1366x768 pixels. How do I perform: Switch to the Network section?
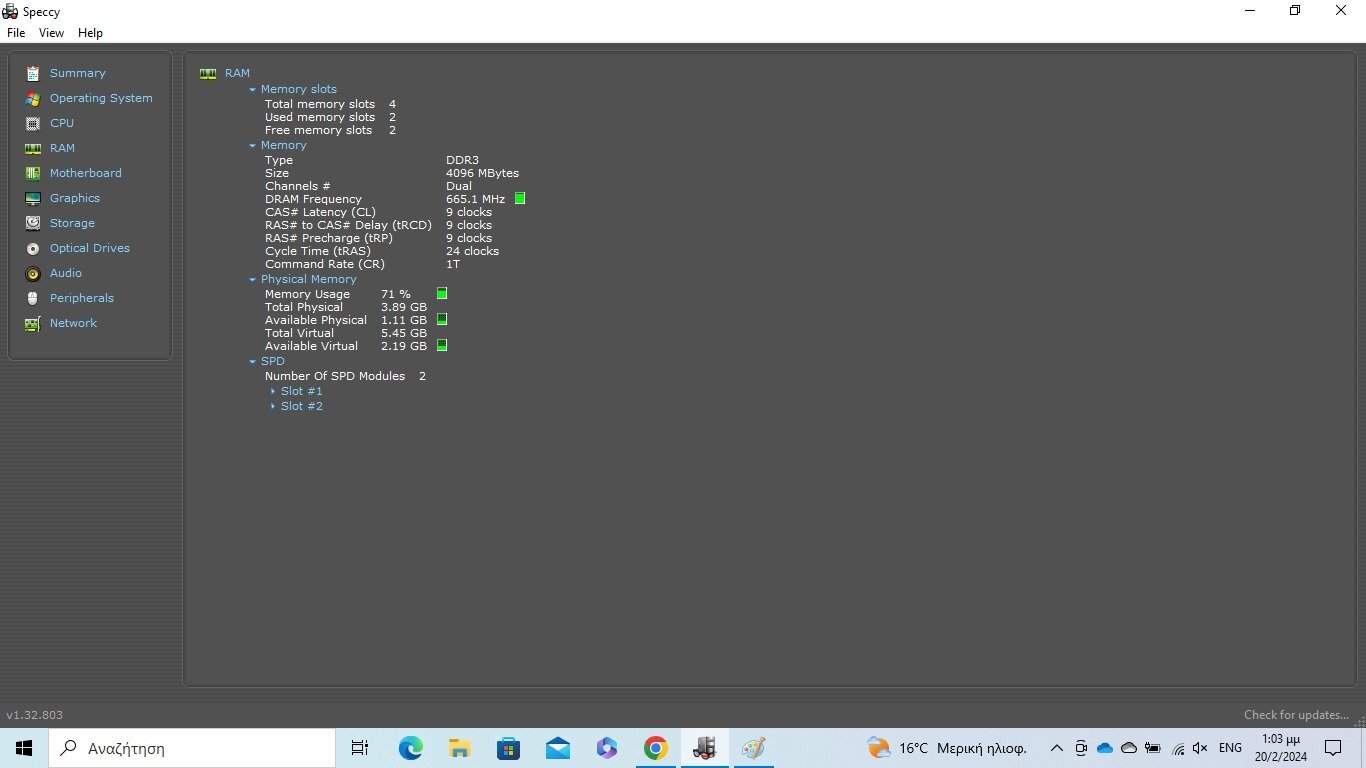tap(73, 323)
